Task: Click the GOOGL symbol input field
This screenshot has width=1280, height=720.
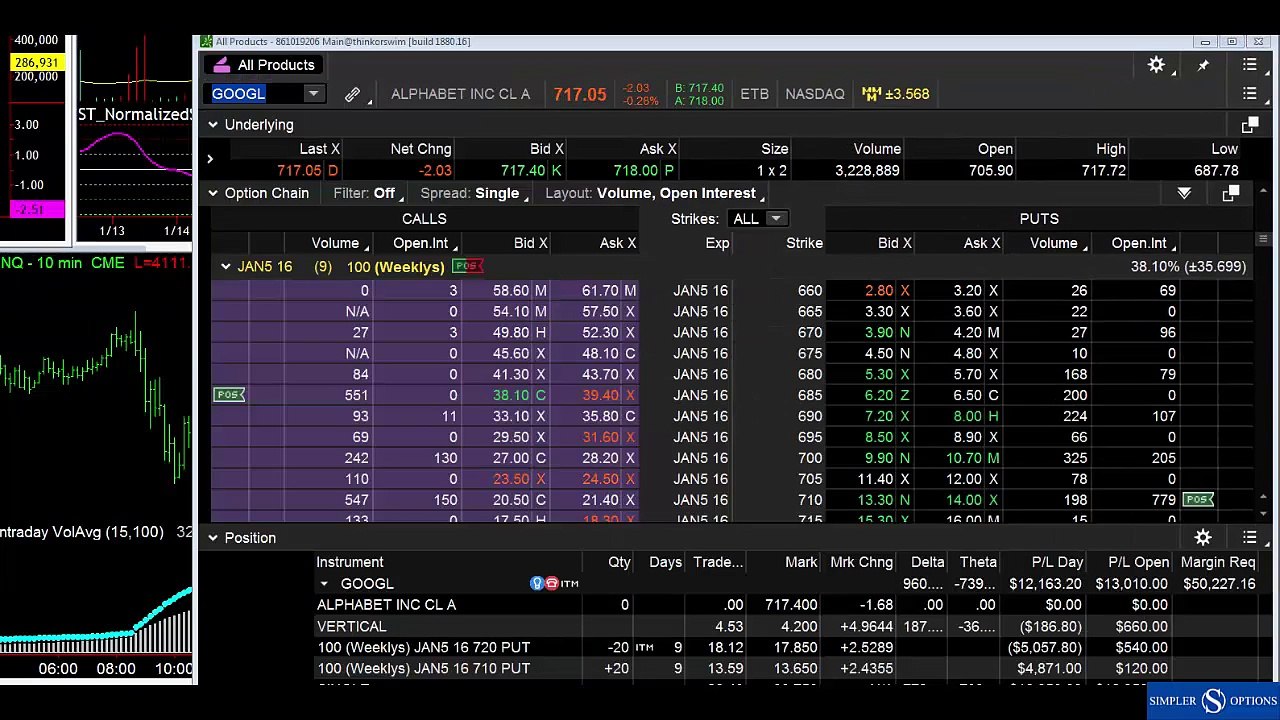Action: tap(256, 94)
